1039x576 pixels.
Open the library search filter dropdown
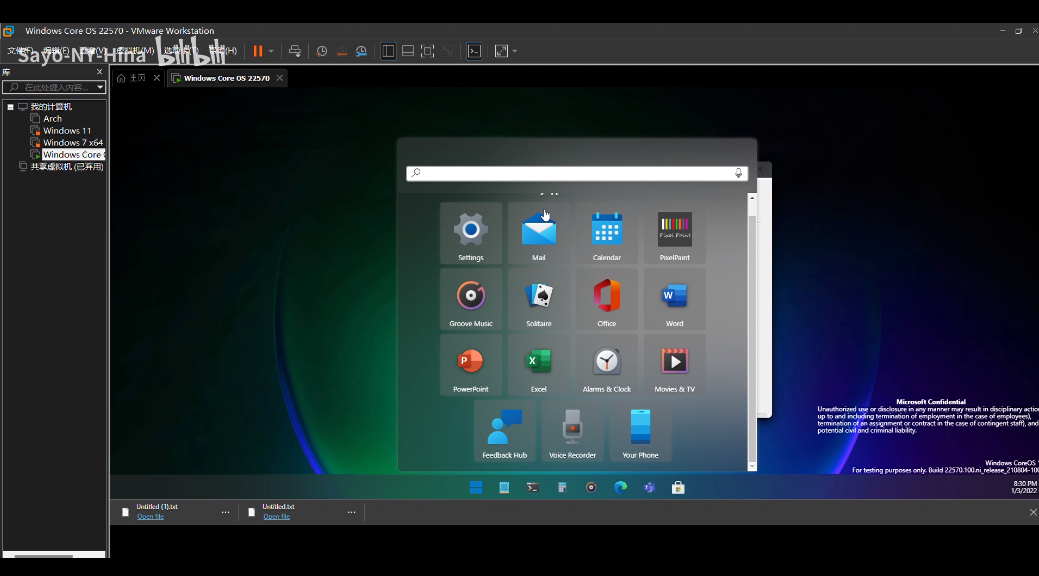[99, 87]
